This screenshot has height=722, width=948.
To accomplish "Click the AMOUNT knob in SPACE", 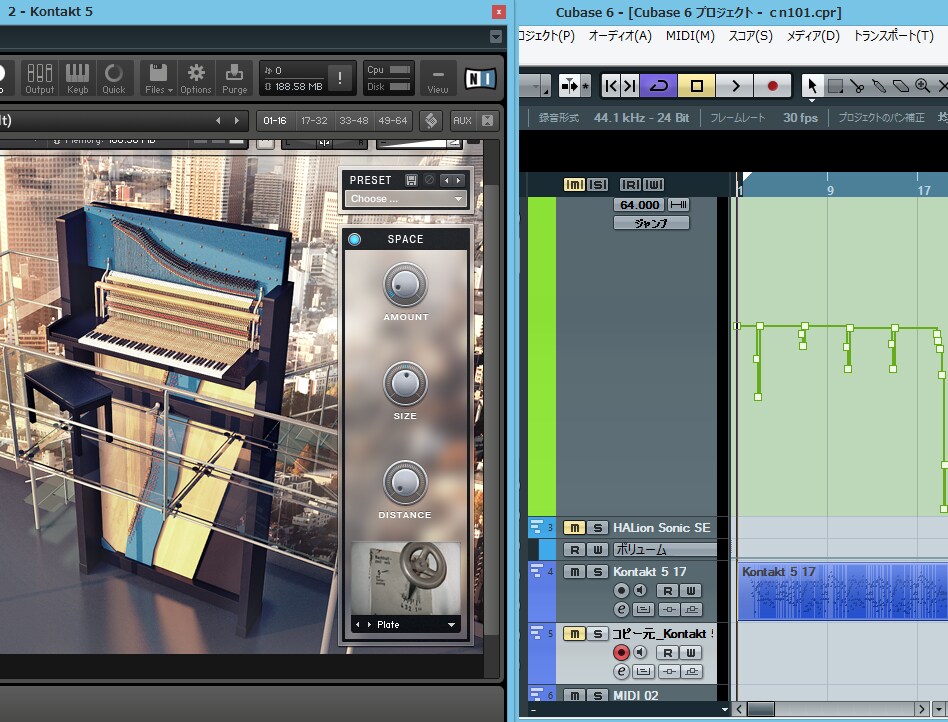I will coord(405,284).
